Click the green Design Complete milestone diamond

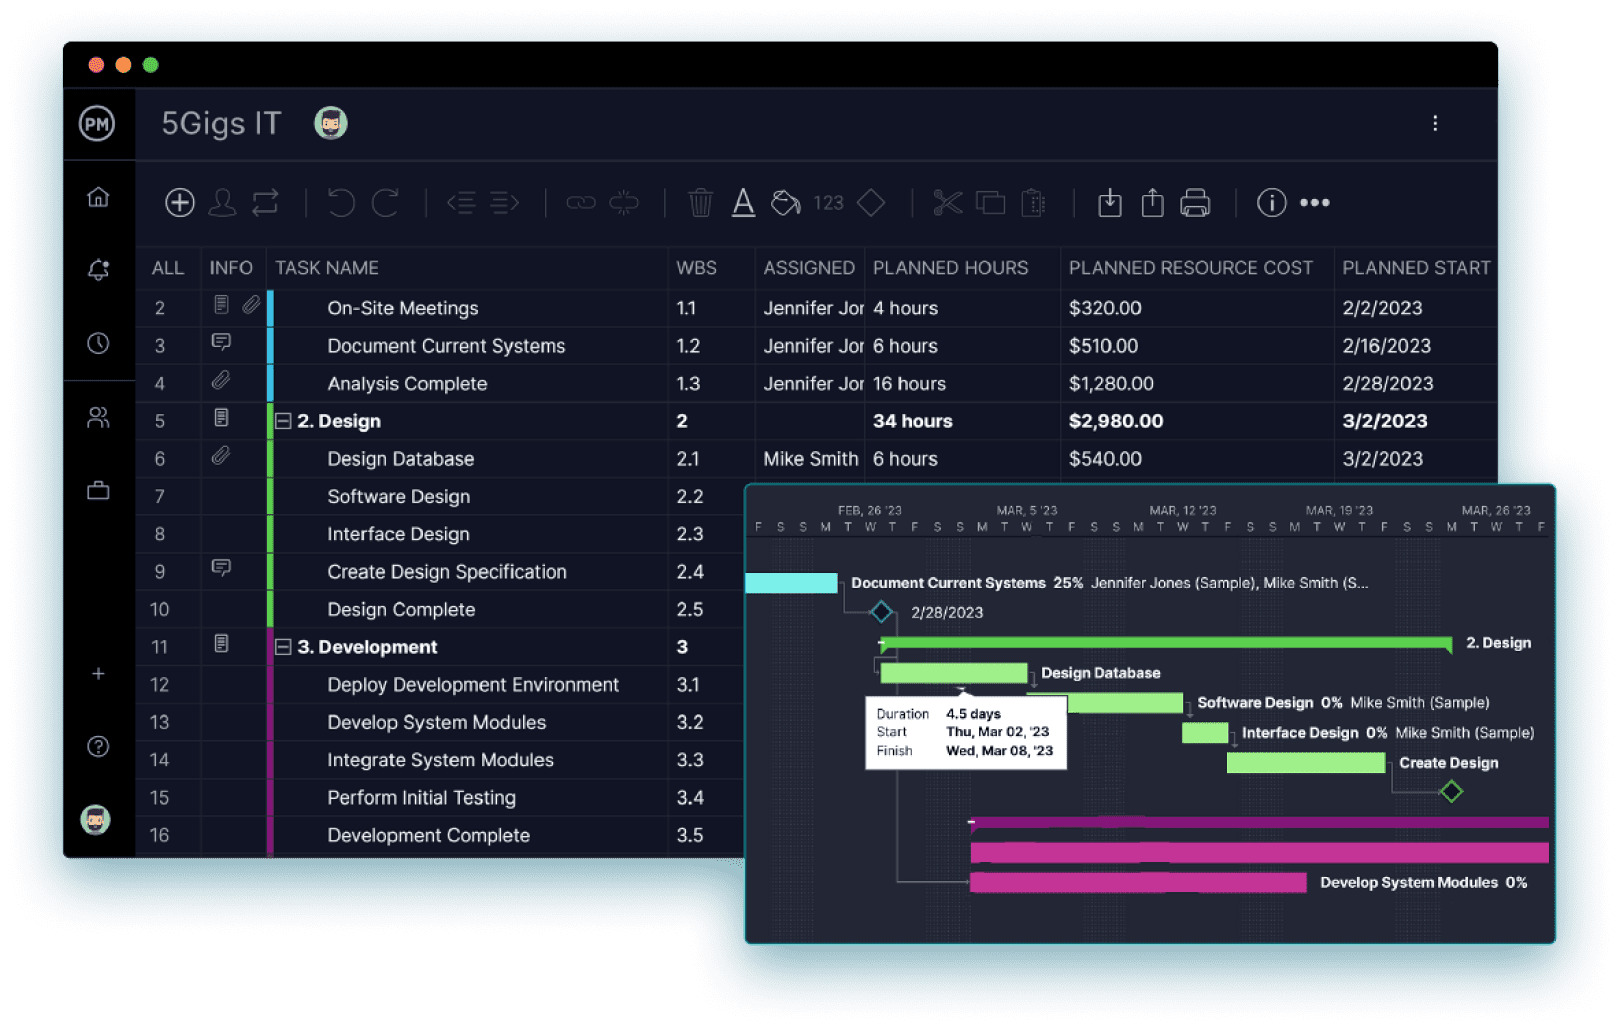pyautogui.click(x=1451, y=792)
